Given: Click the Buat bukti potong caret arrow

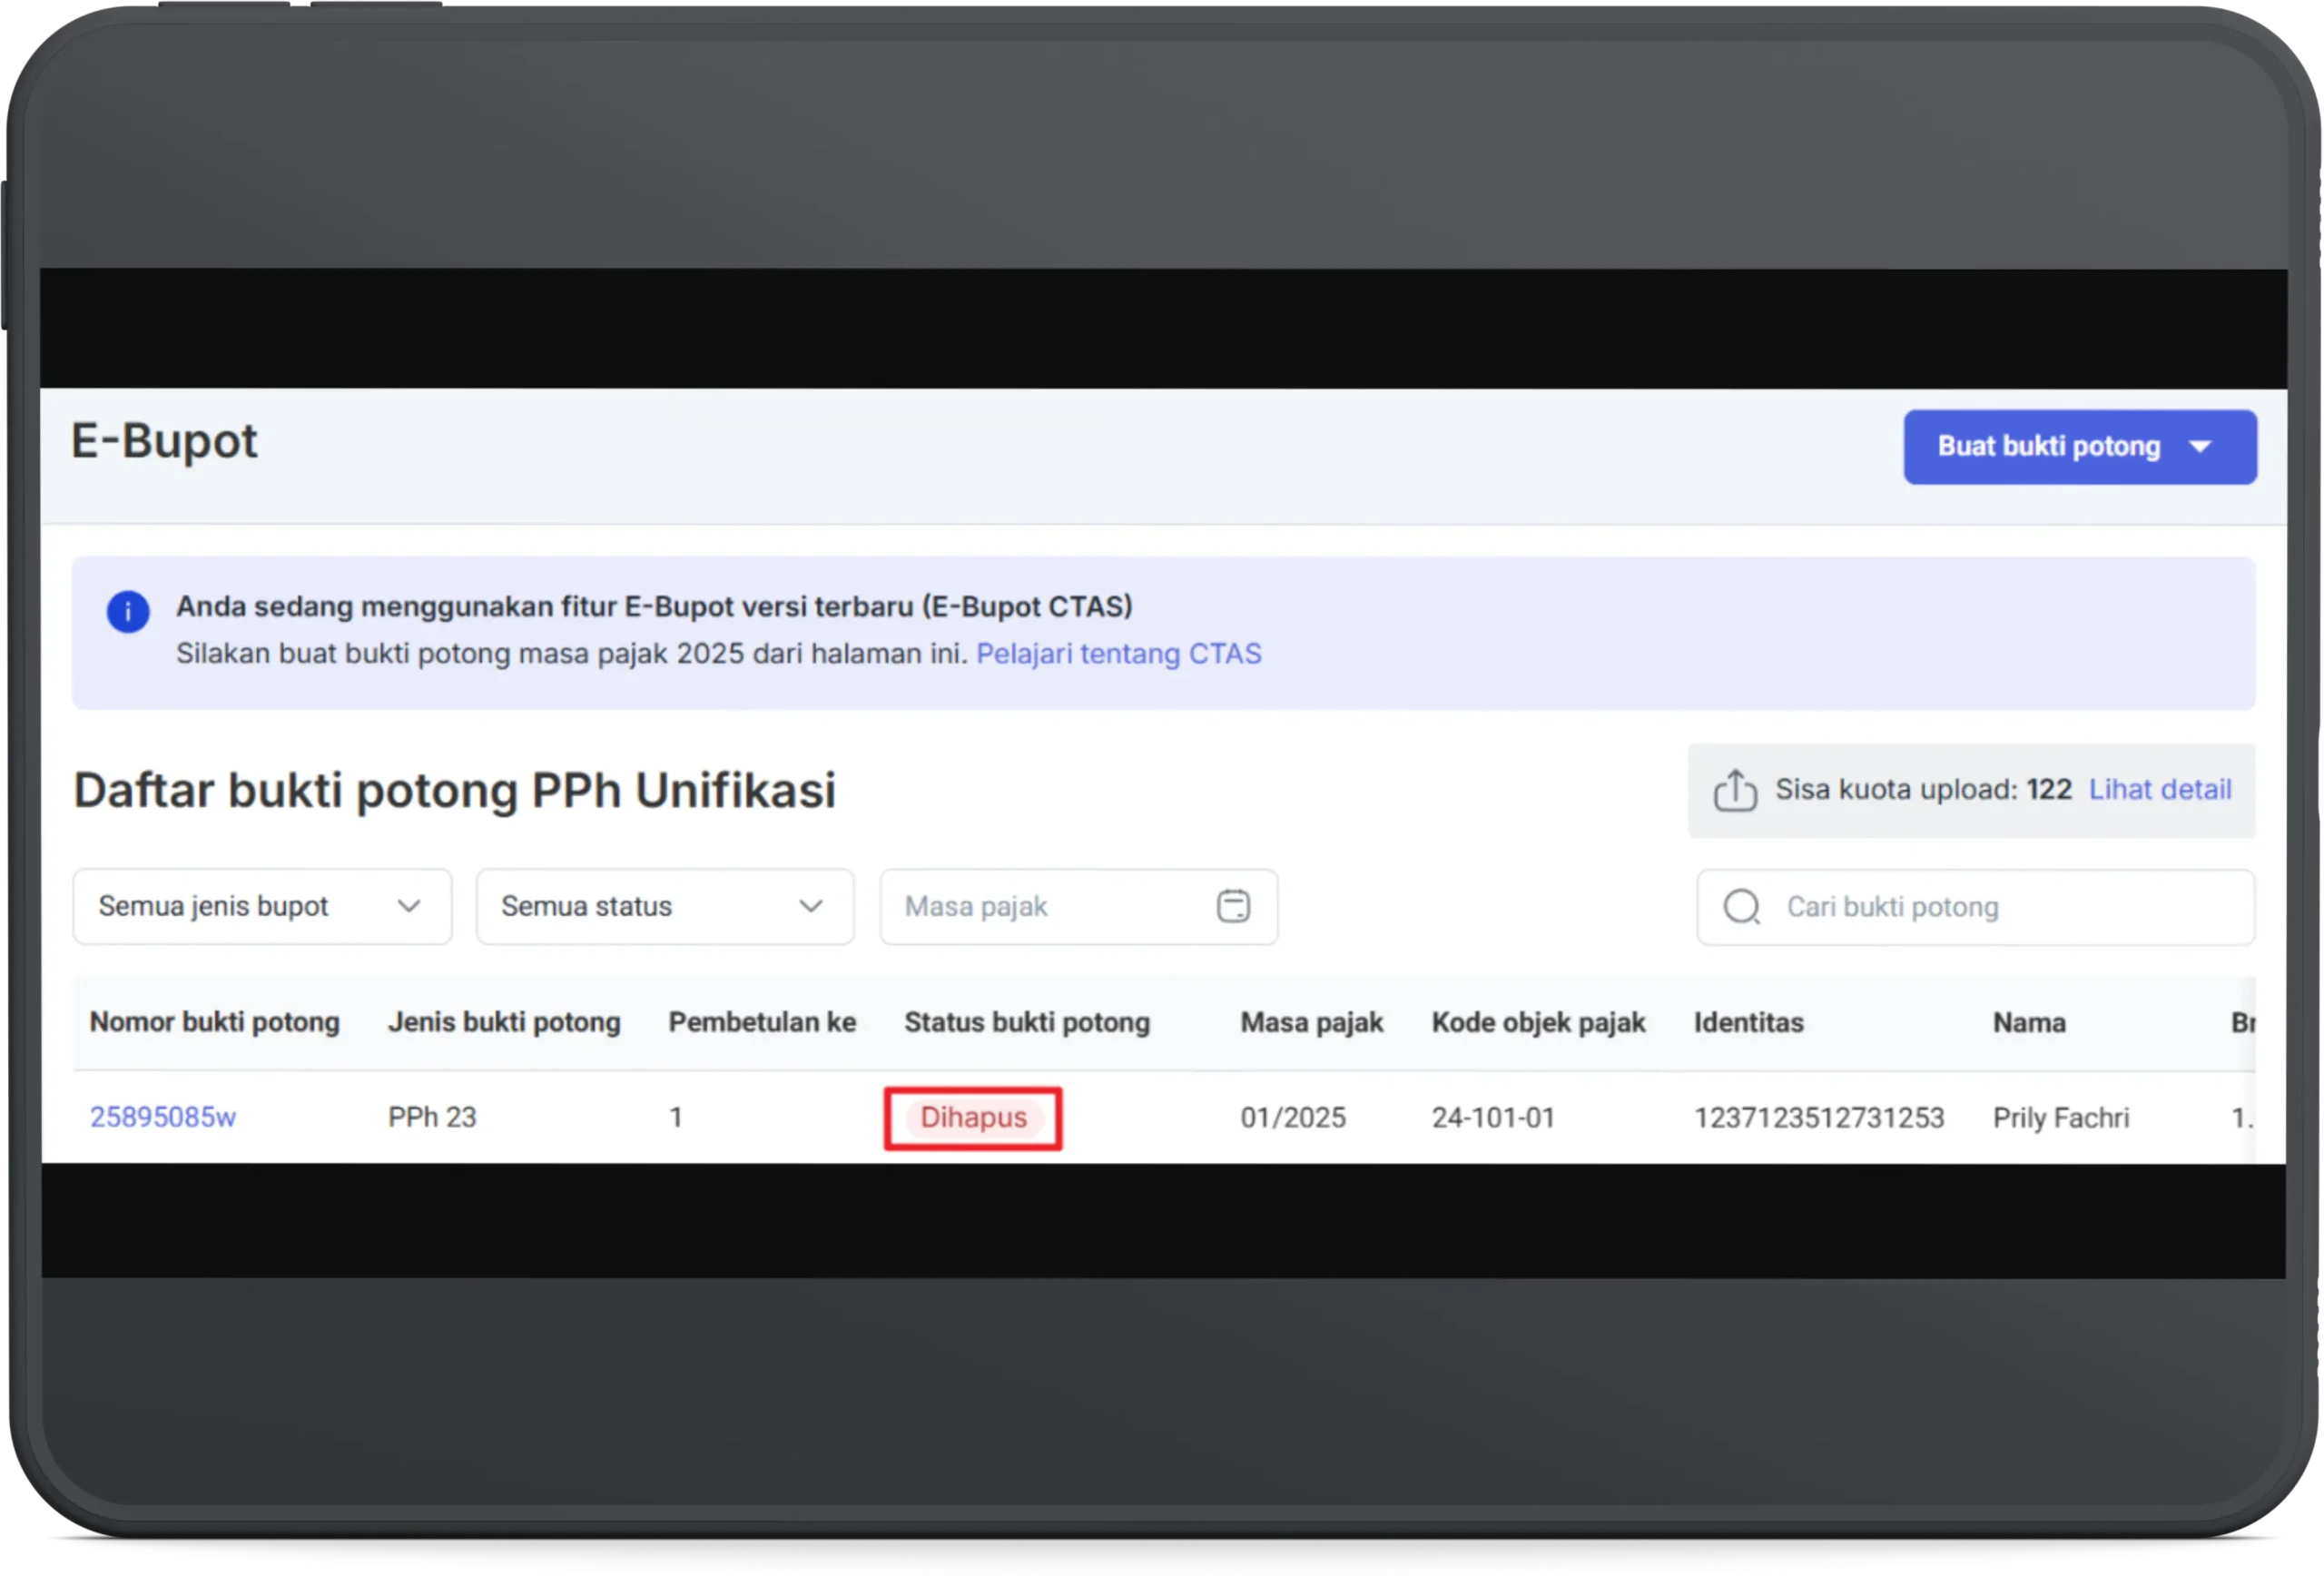Looking at the screenshot, I should pos(2200,447).
